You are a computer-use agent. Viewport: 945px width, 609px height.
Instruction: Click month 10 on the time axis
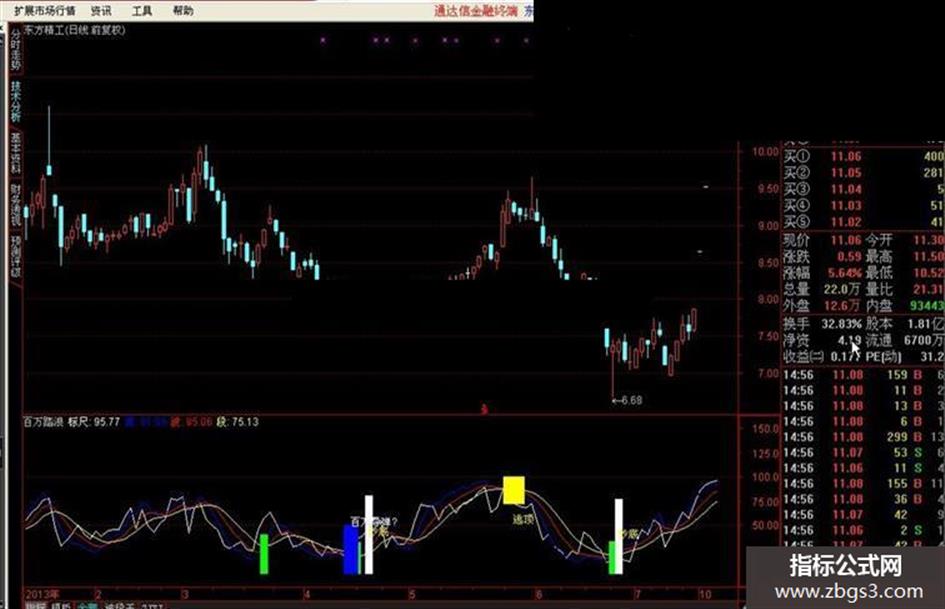pyautogui.click(x=705, y=594)
